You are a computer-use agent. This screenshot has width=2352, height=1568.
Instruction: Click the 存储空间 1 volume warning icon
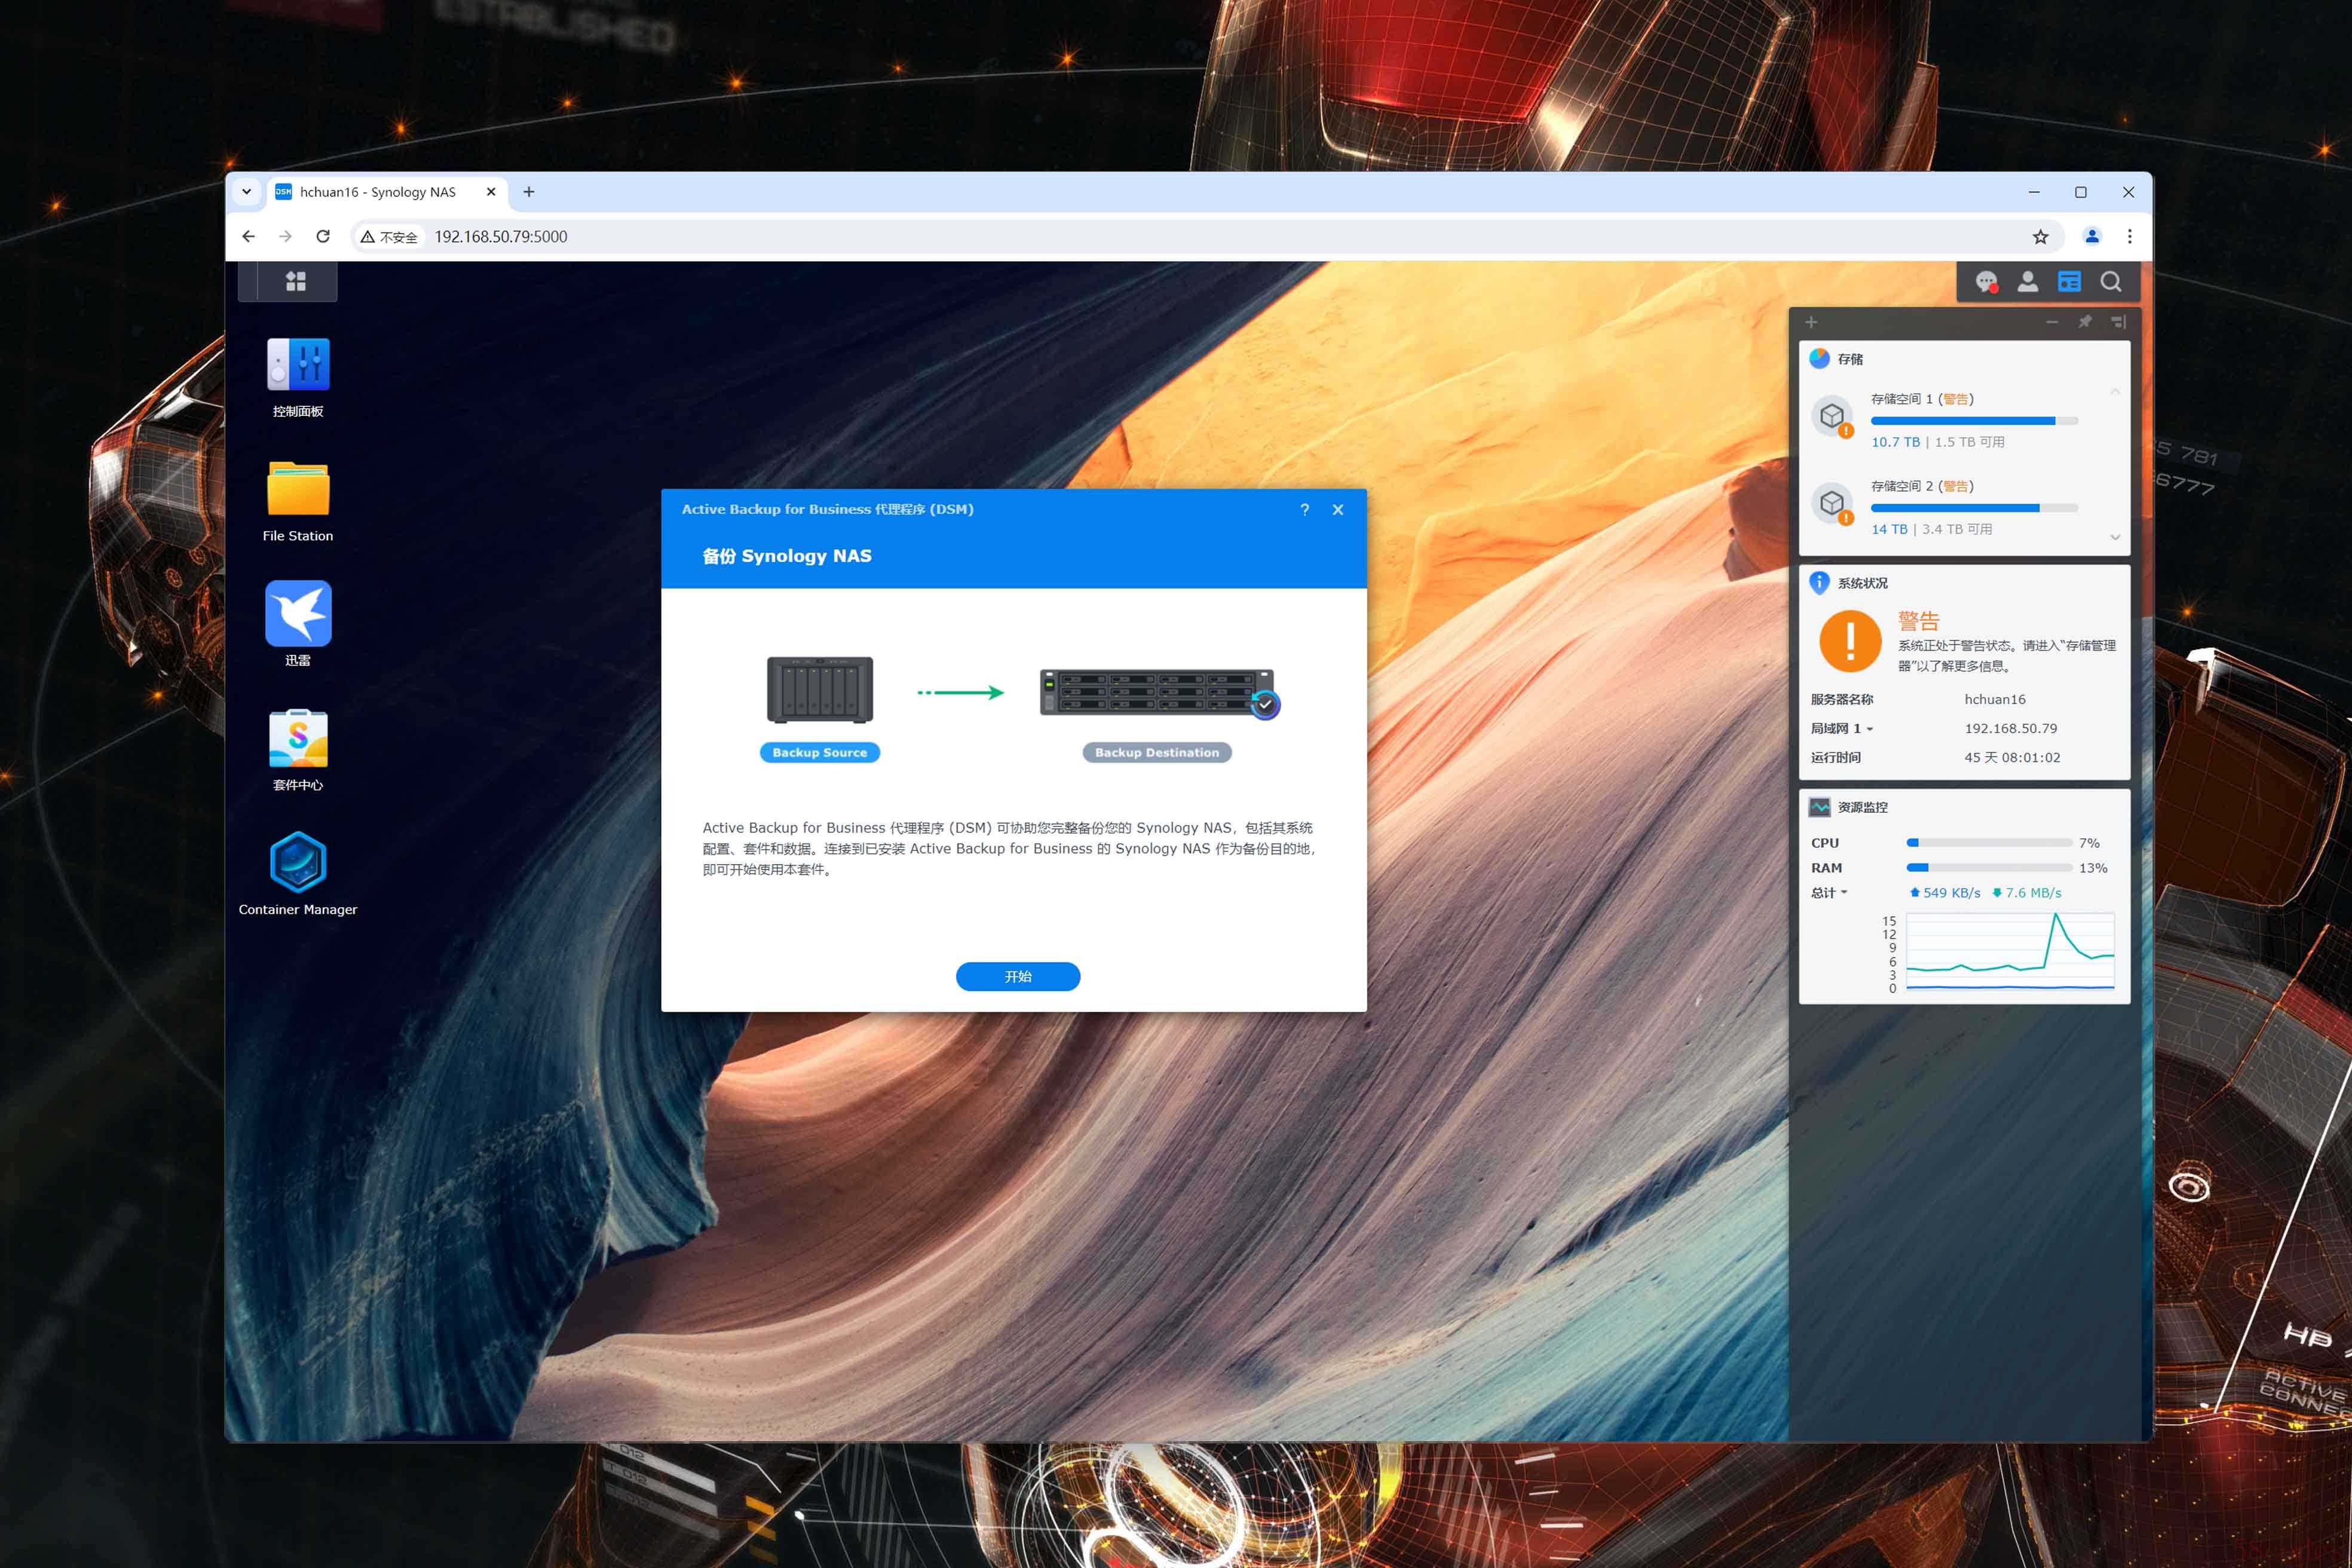tap(1833, 417)
